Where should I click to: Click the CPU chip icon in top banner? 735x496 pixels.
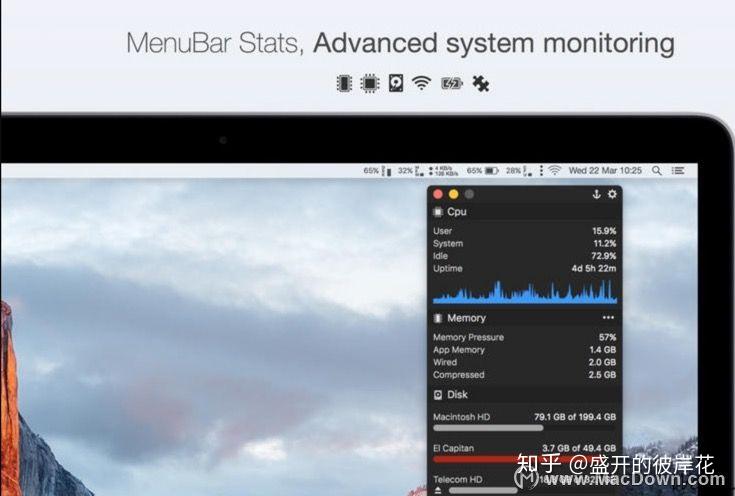[370, 84]
